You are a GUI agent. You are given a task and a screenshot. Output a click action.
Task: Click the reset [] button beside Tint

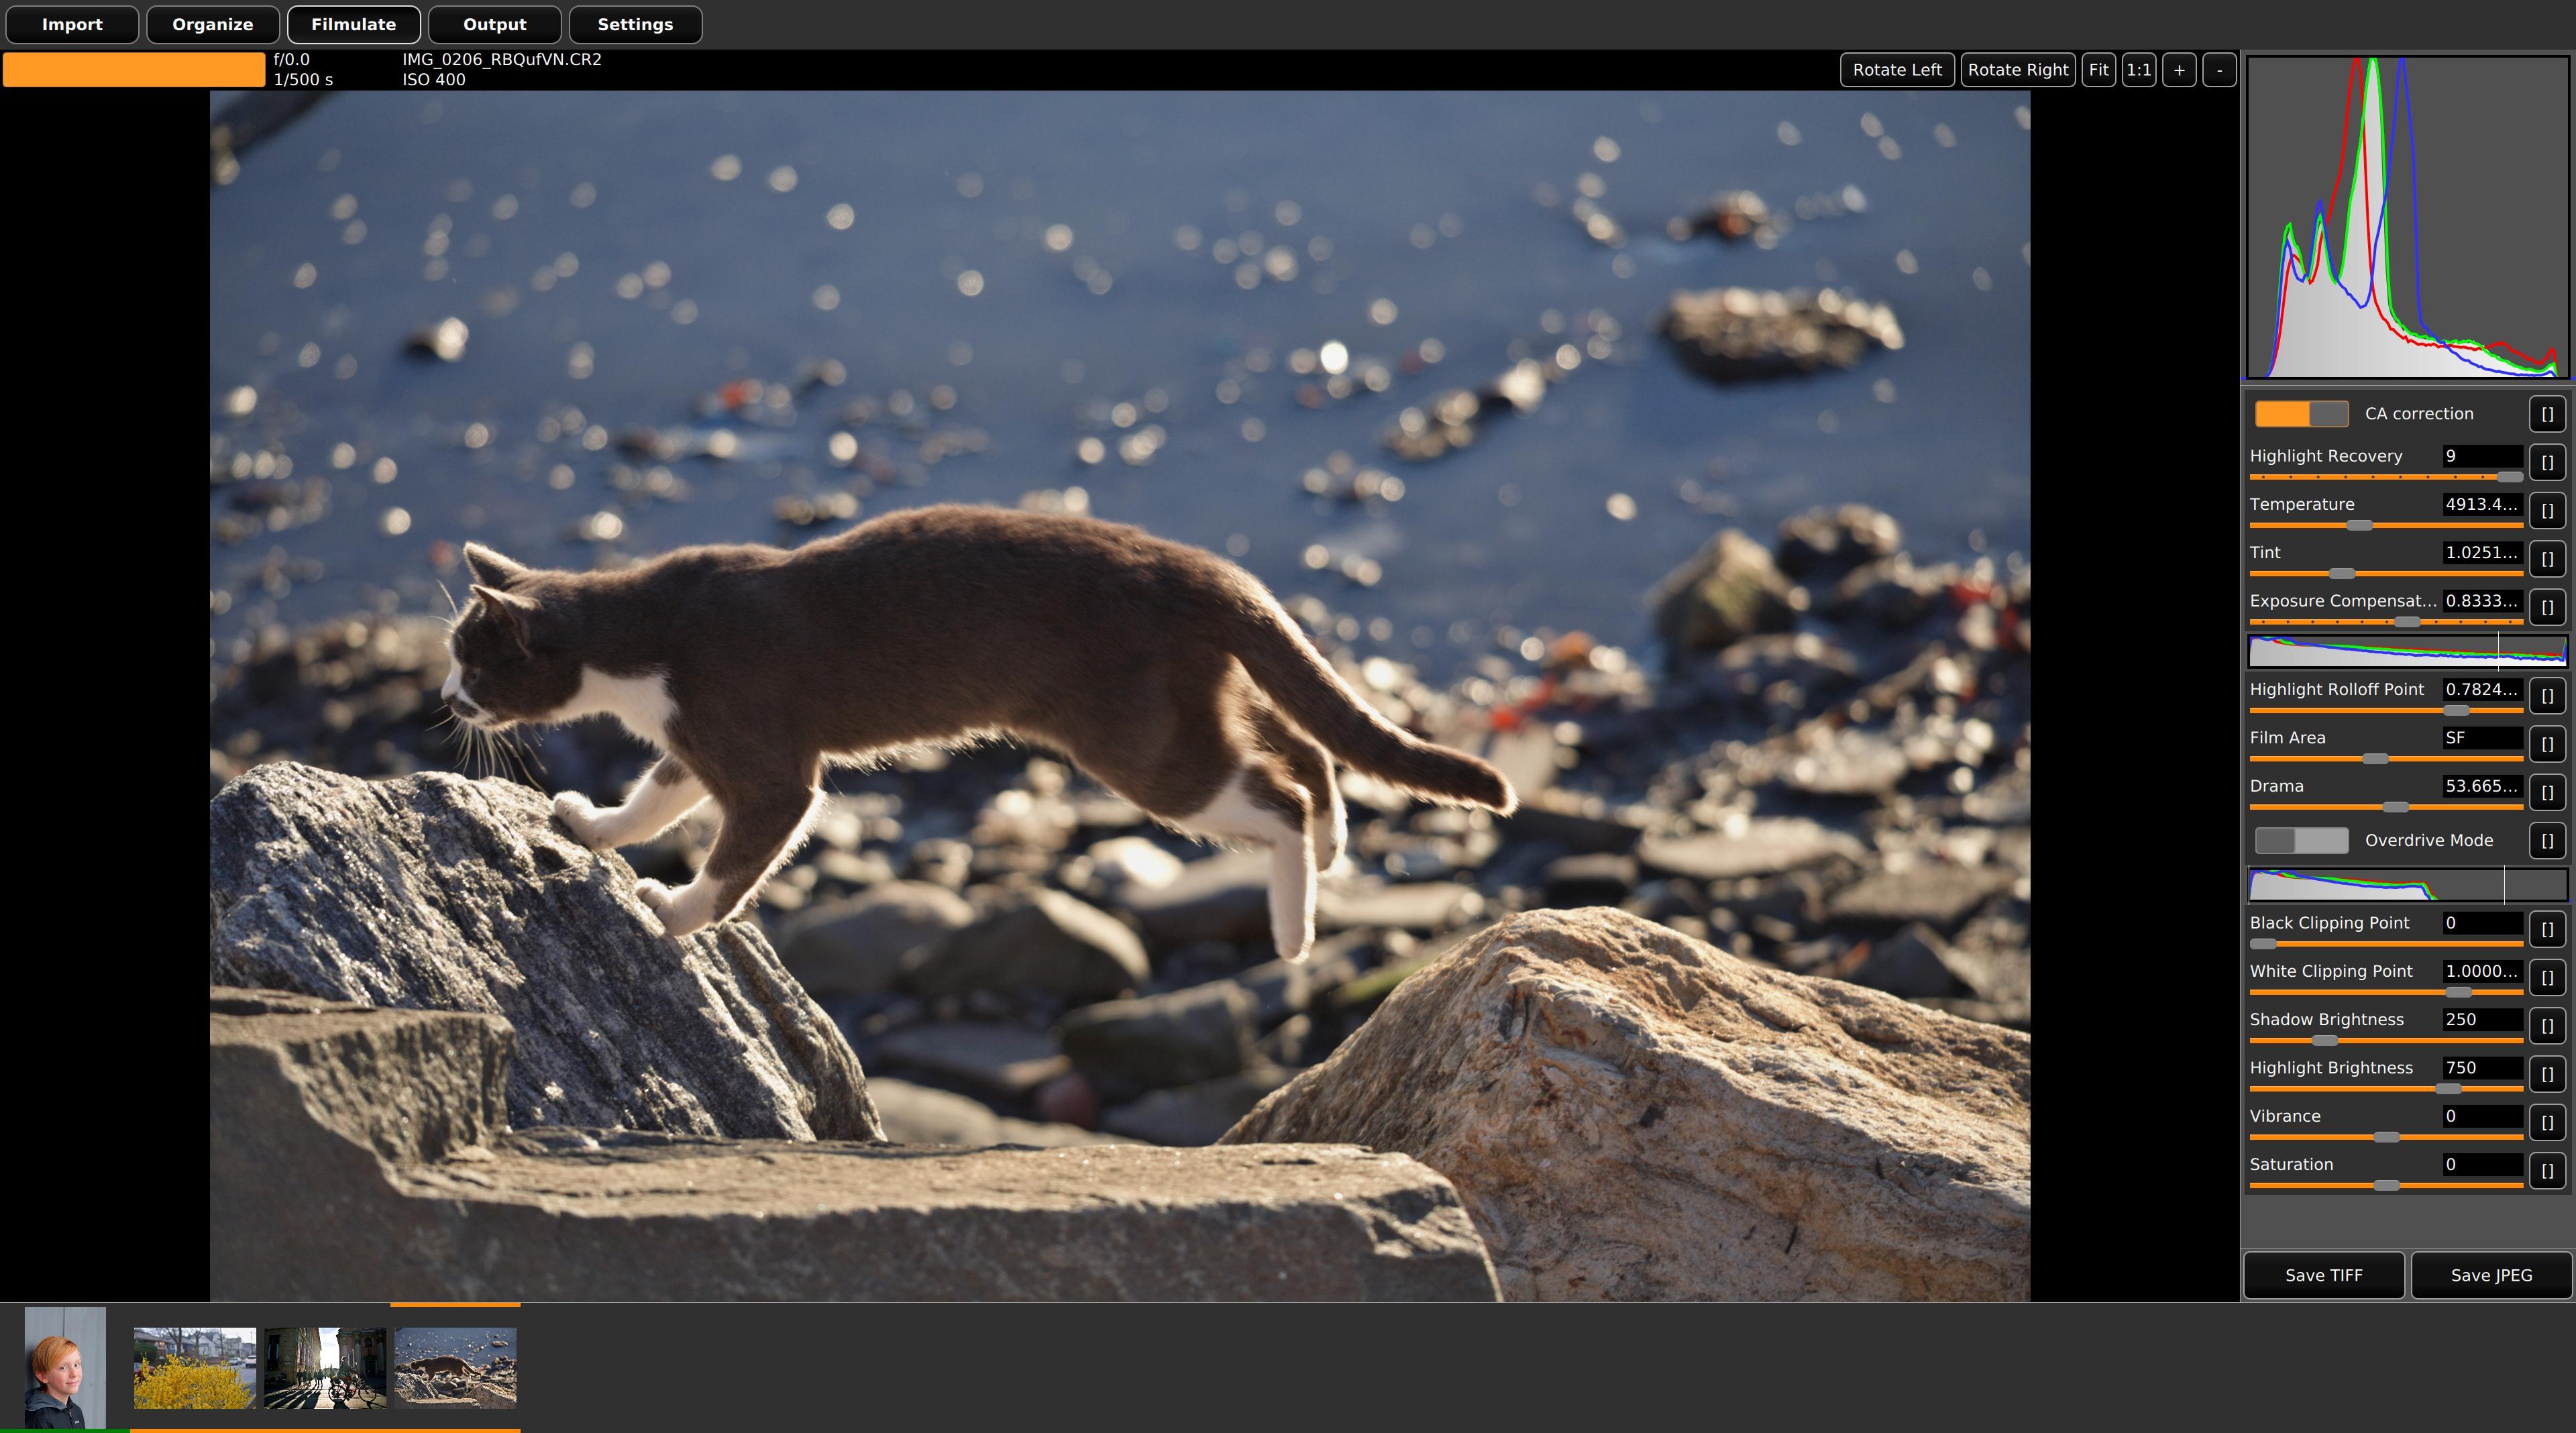click(2547, 559)
